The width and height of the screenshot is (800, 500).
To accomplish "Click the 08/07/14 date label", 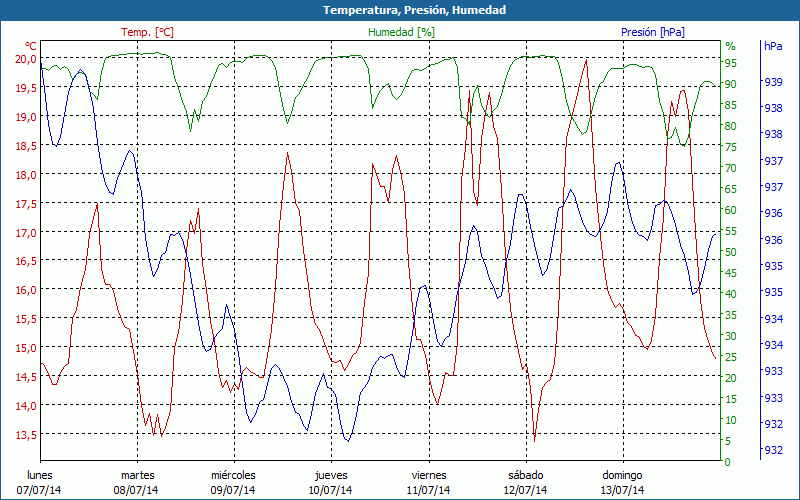I will point(137,490).
